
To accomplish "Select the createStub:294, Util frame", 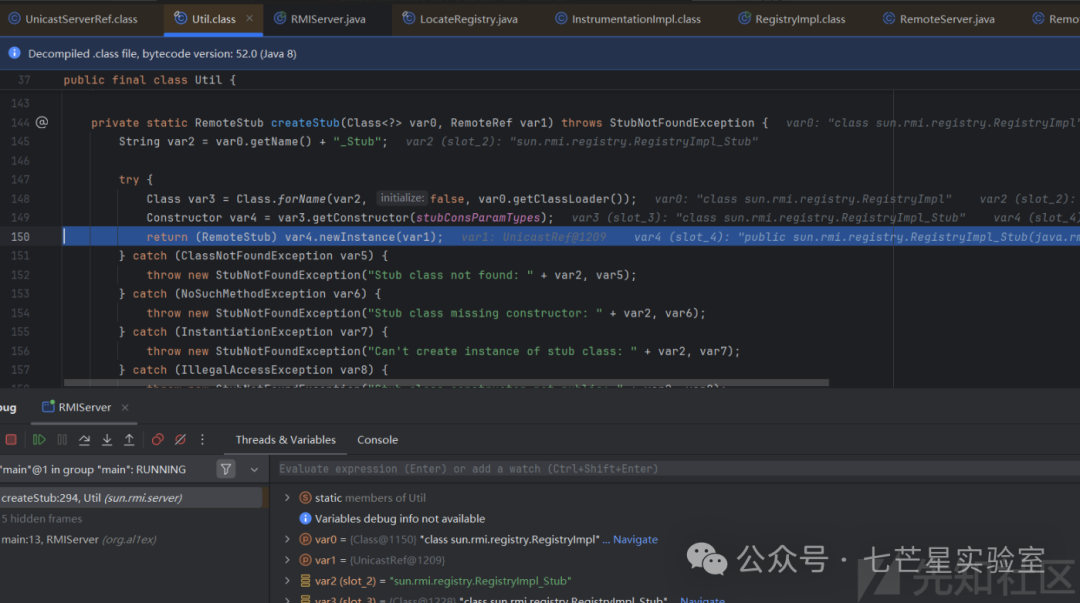I will click(131, 498).
